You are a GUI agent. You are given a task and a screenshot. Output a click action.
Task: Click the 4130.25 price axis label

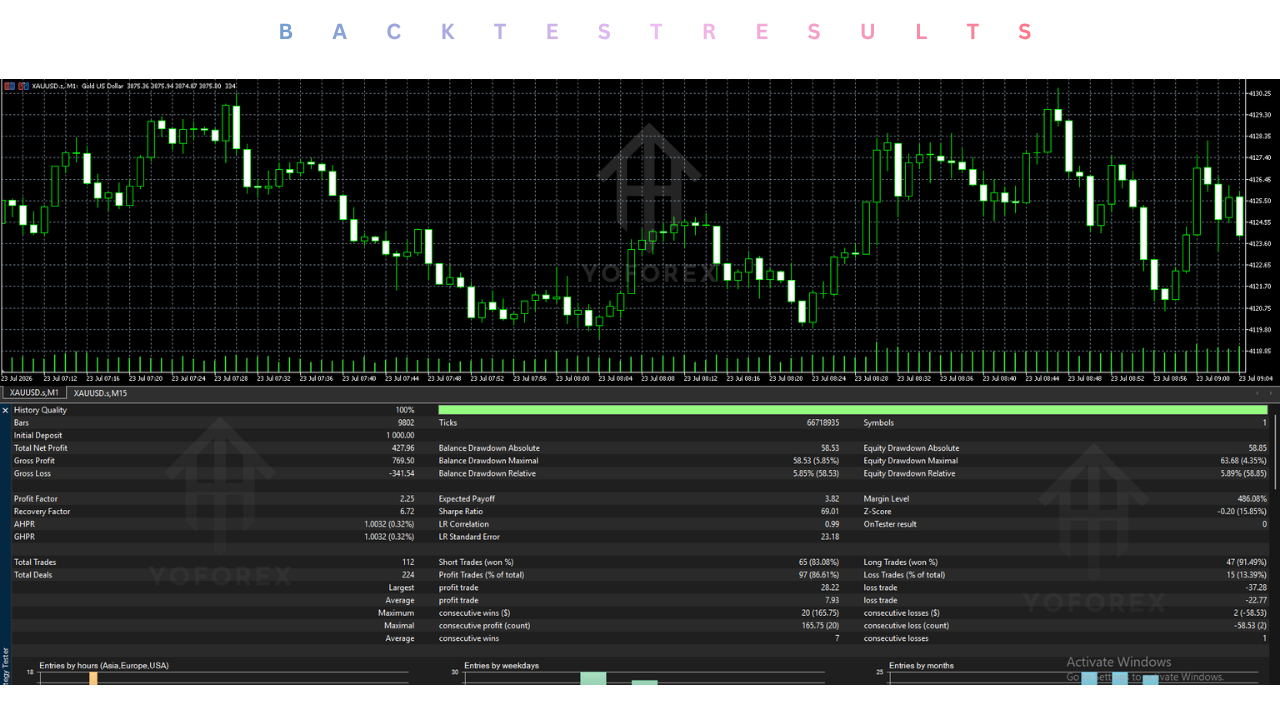coord(1260,93)
